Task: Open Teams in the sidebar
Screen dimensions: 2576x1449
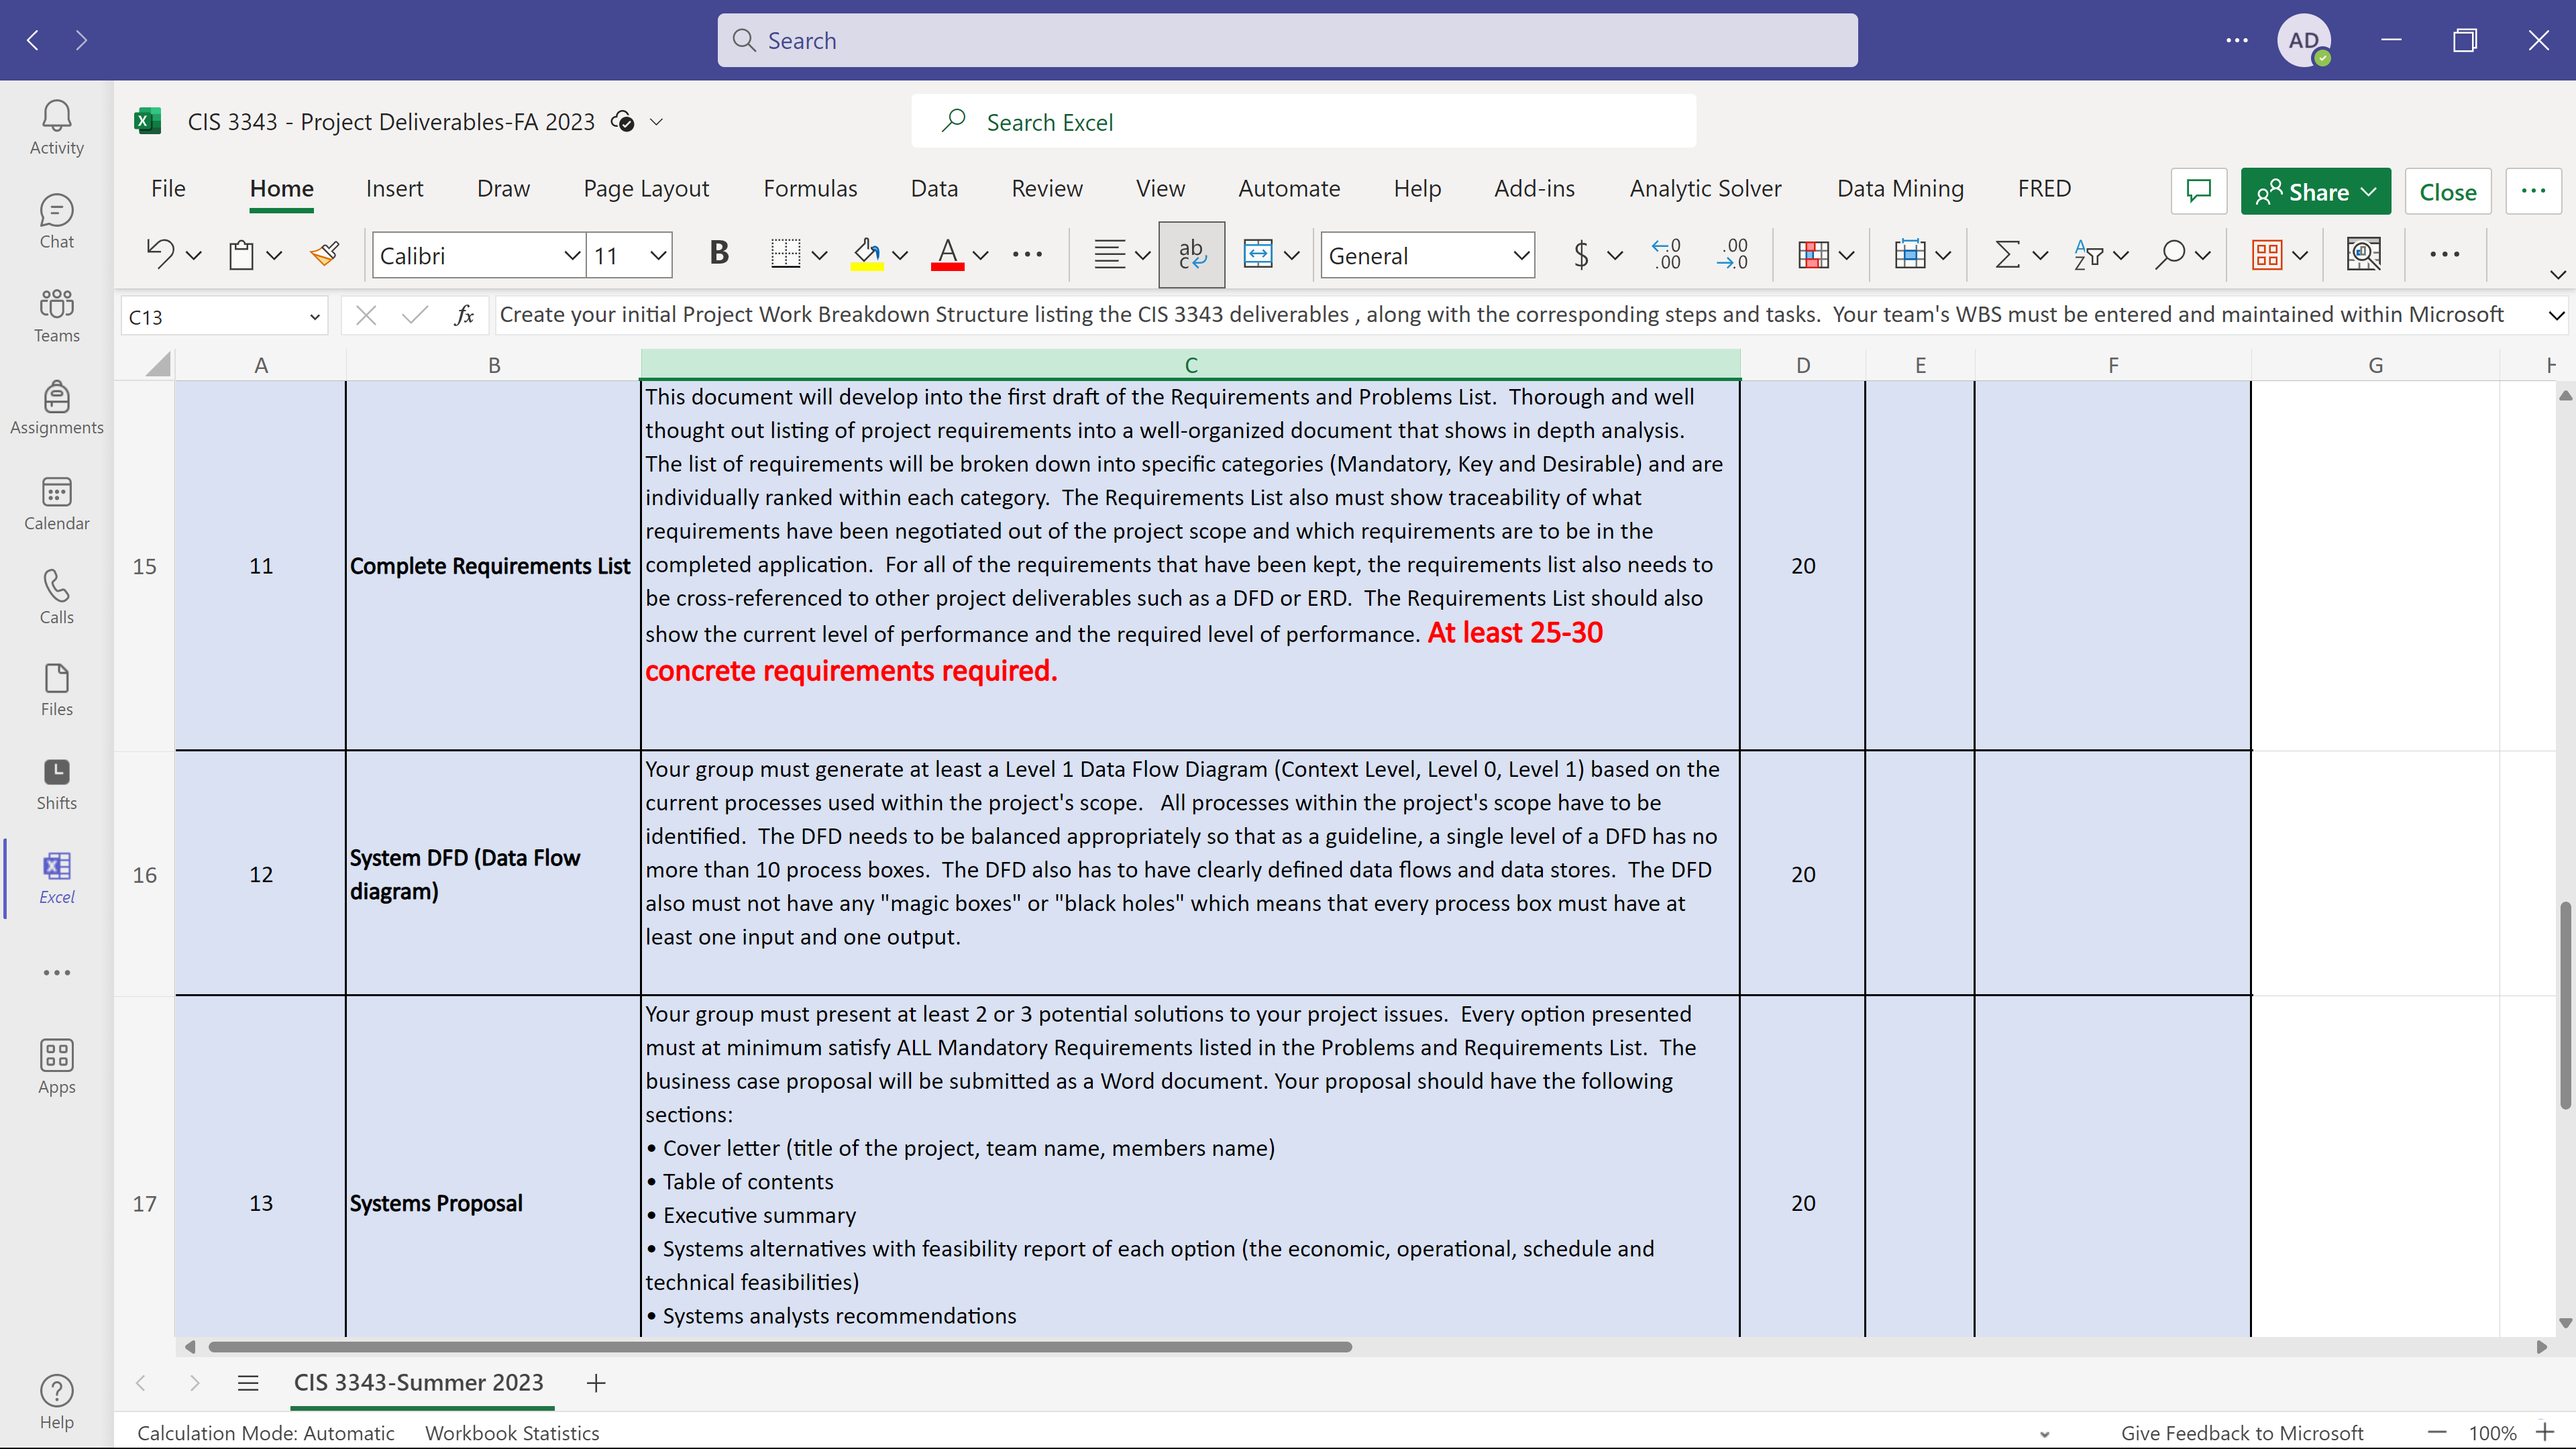Action: [57, 315]
